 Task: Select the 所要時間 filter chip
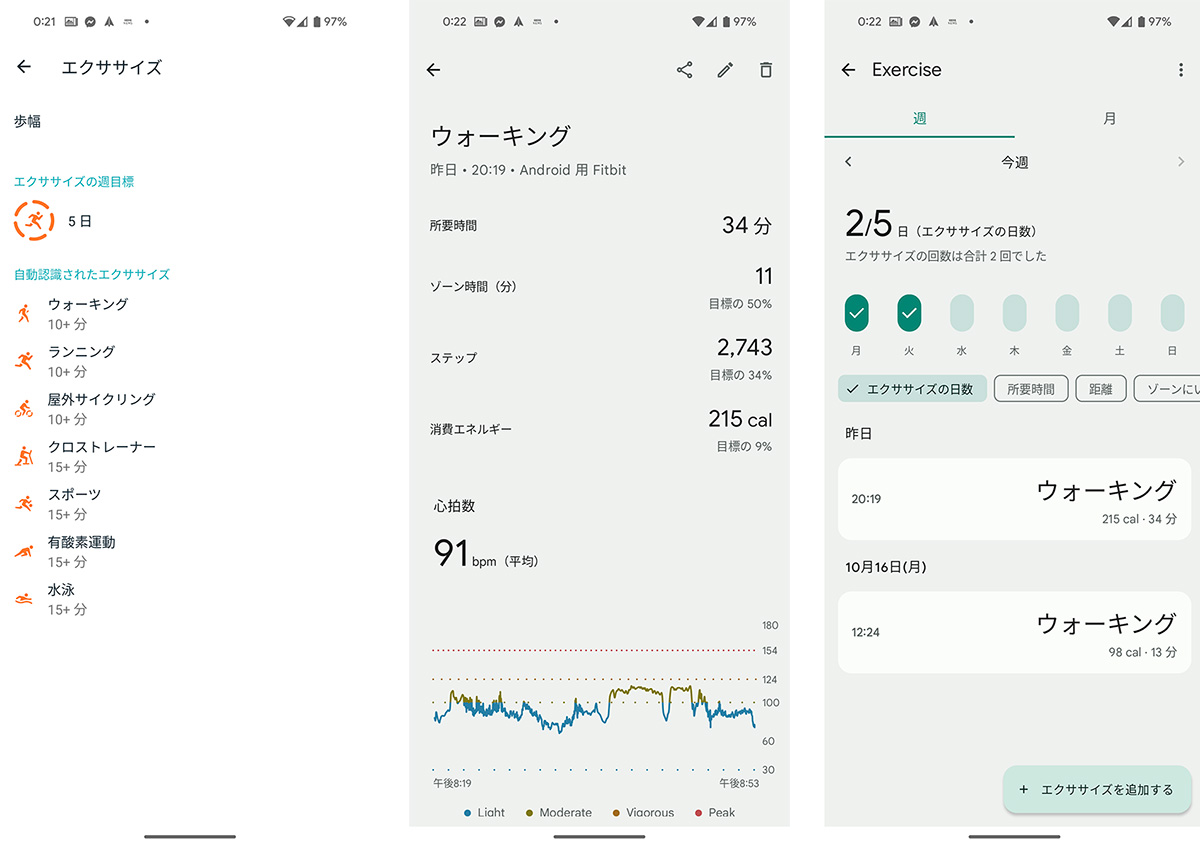point(1030,389)
